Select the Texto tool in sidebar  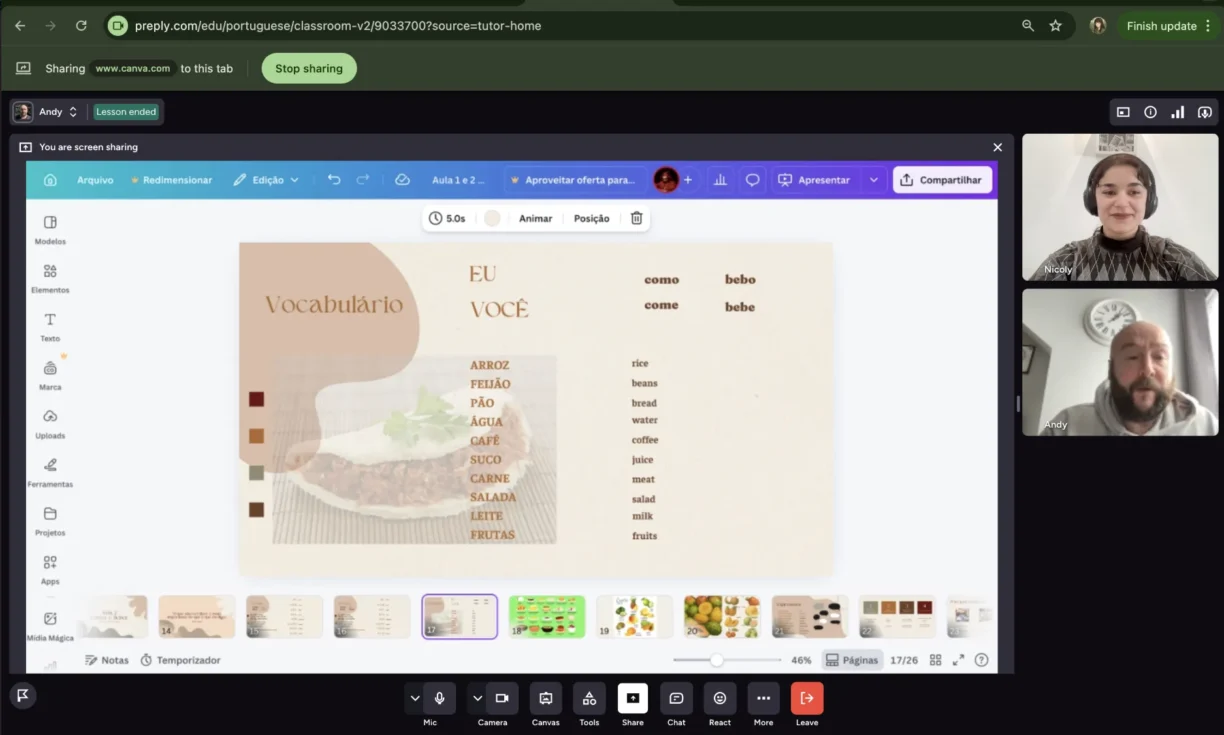point(50,326)
